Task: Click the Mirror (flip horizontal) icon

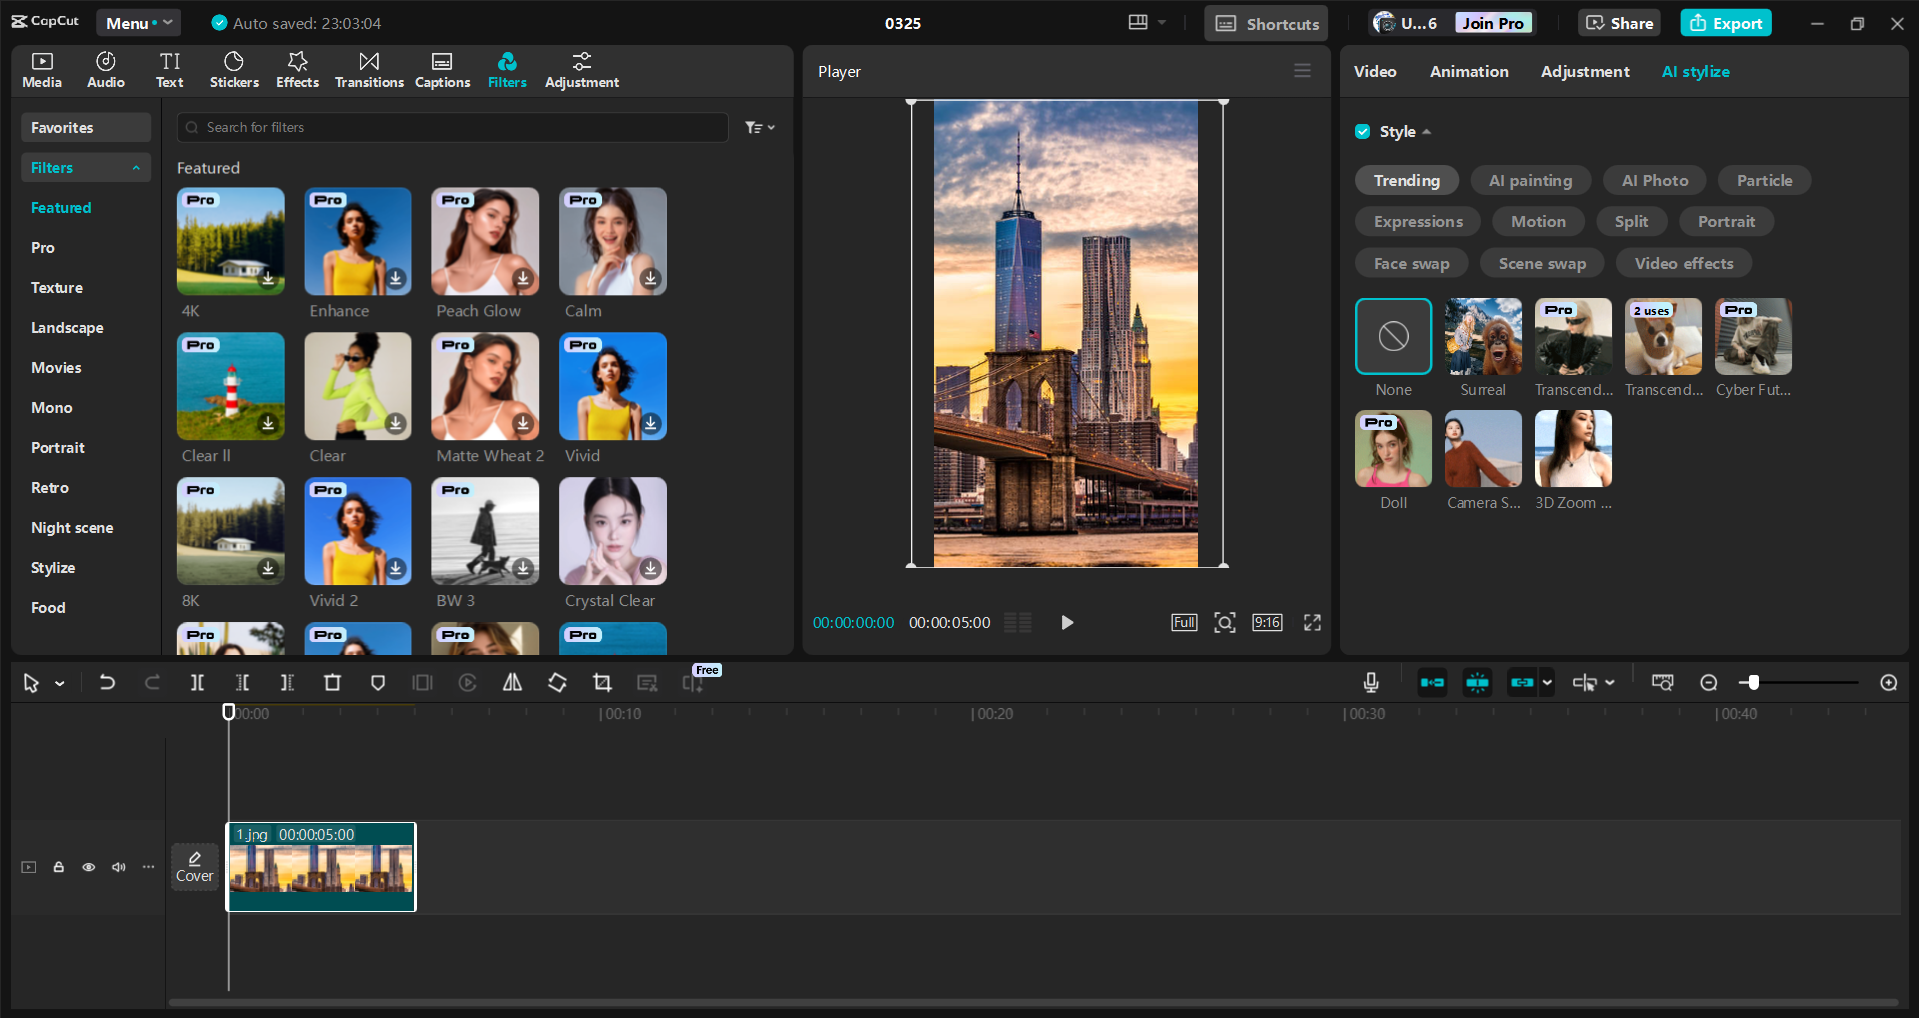Action: (512, 682)
